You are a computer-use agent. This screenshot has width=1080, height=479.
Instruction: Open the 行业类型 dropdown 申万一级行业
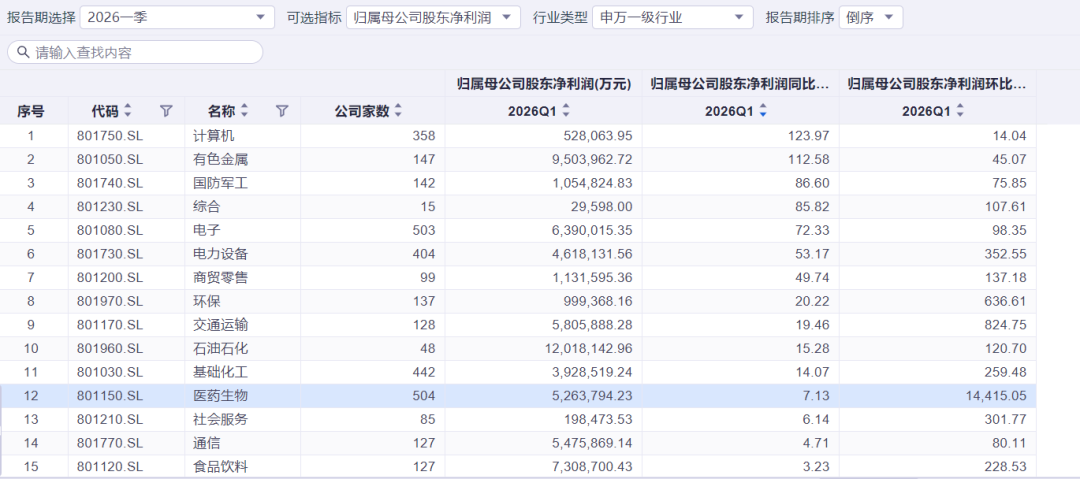(672, 18)
